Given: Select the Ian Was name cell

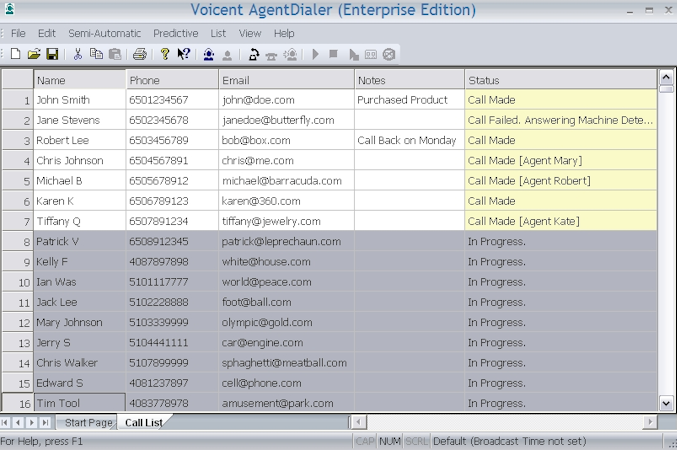Looking at the screenshot, I should (79, 282).
